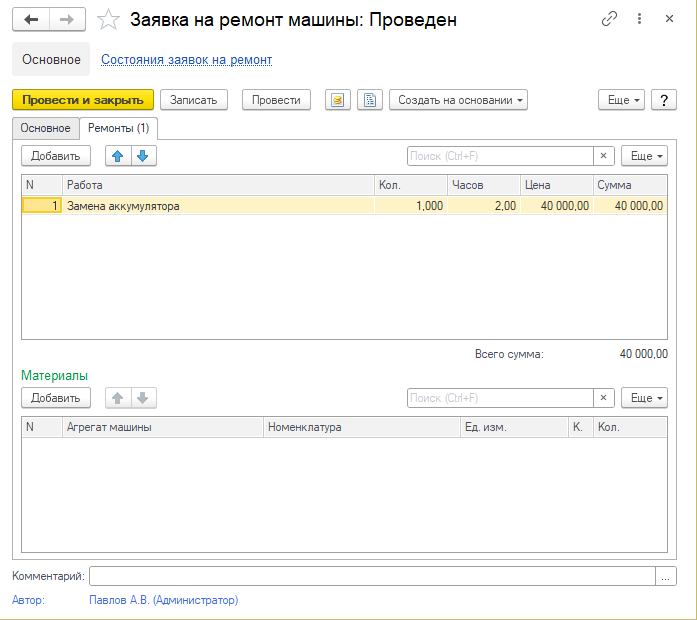The height and width of the screenshot is (620, 697).
Task: Add document to favorites with star icon
Action: coord(108,20)
